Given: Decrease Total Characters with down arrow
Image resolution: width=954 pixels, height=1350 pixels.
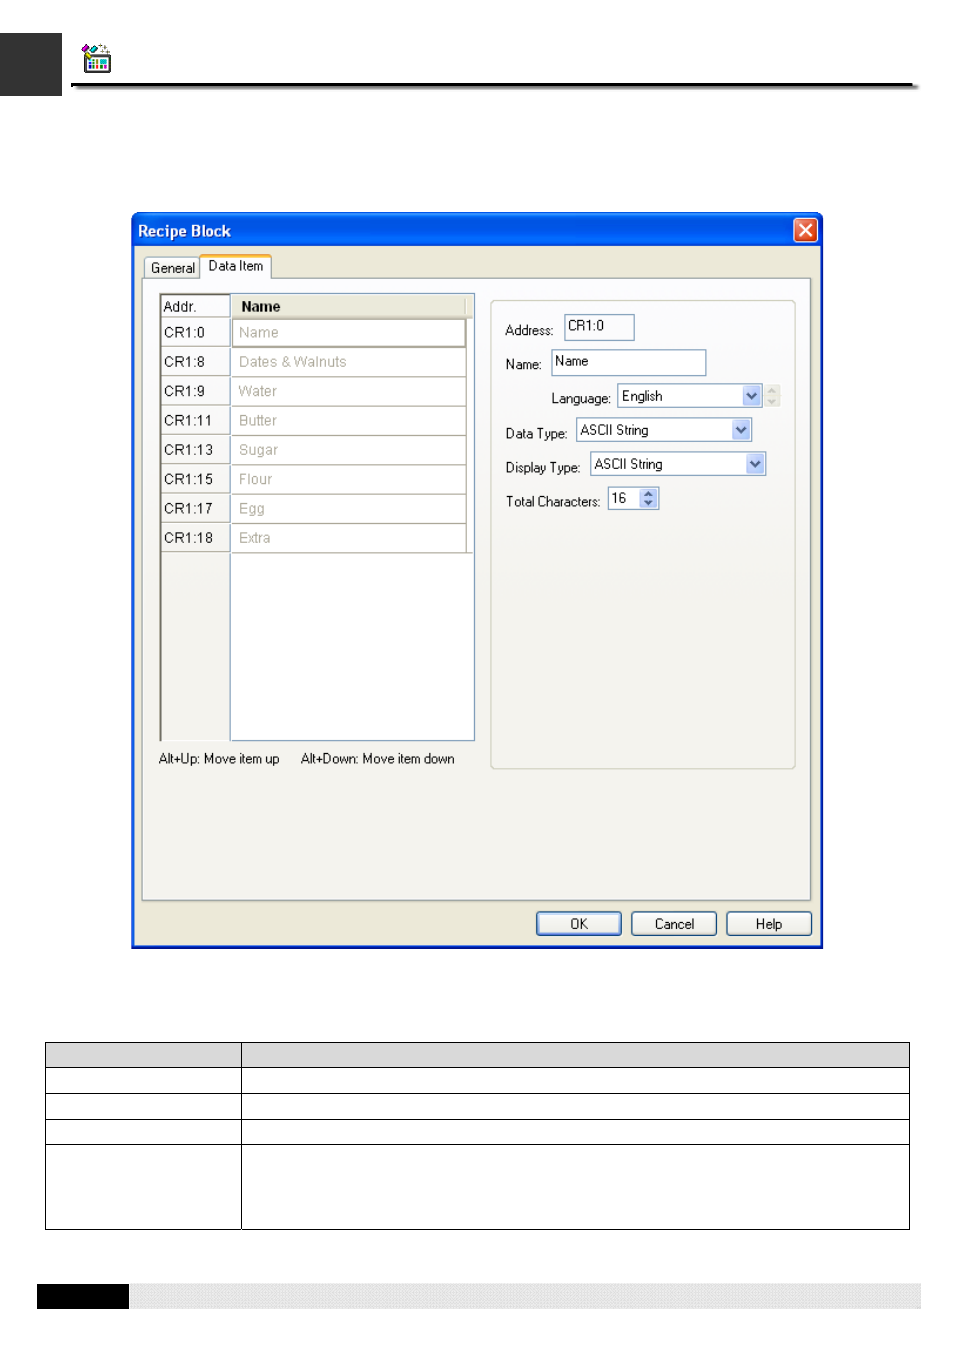Looking at the screenshot, I should coord(649,503).
